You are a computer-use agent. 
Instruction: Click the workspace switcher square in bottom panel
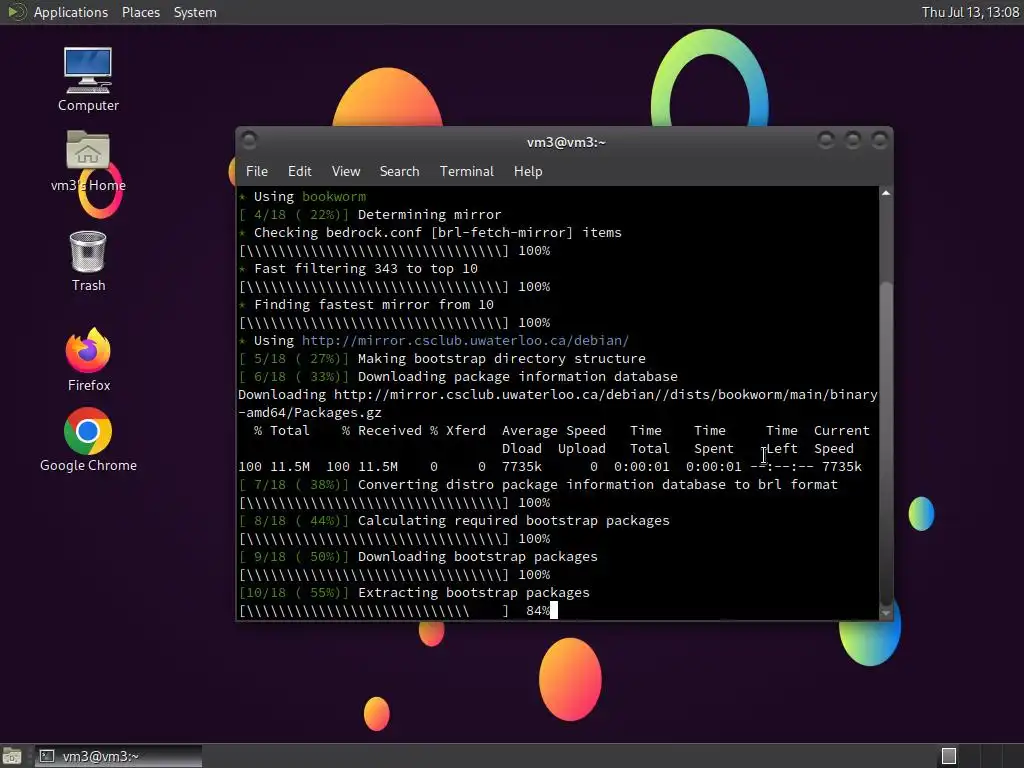pyautogui.click(x=949, y=756)
